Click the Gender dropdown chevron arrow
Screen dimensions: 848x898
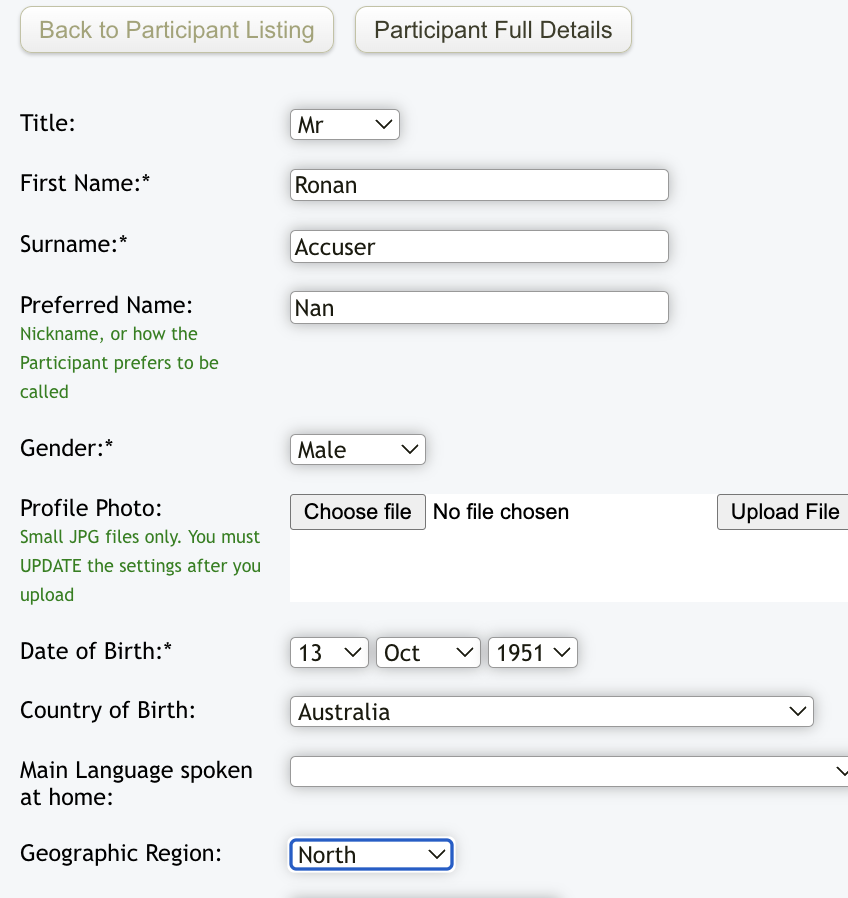(x=409, y=450)
